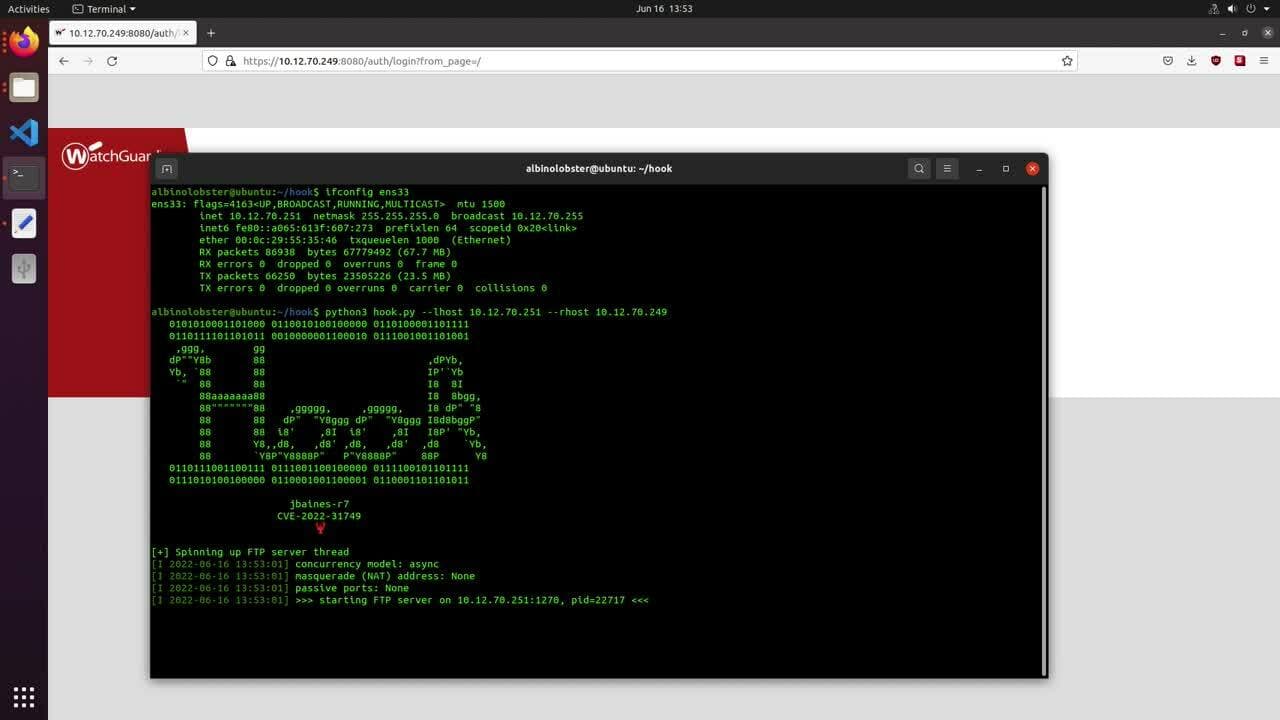Viewport: 1280px width, 720px height.
Task: Open the Text Editor dock icon
Action: point(24,223)
